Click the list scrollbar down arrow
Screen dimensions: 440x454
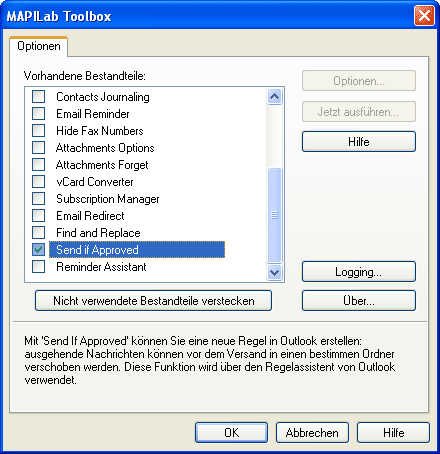click(x=275, y=273)
